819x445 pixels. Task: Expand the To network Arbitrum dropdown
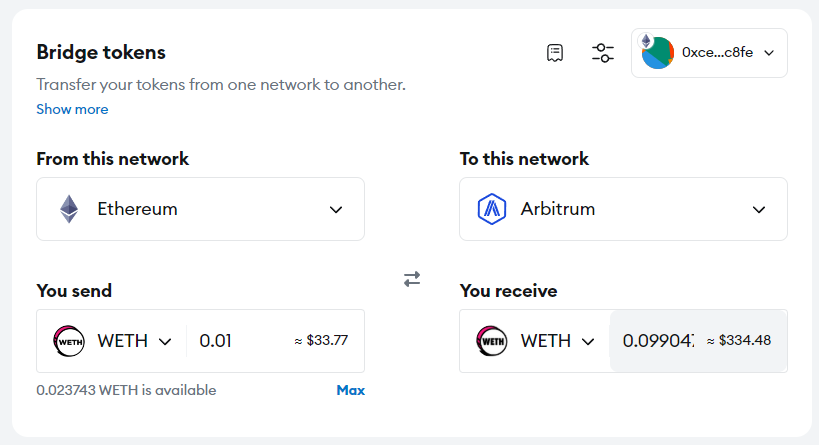click(x=759, y=210)
